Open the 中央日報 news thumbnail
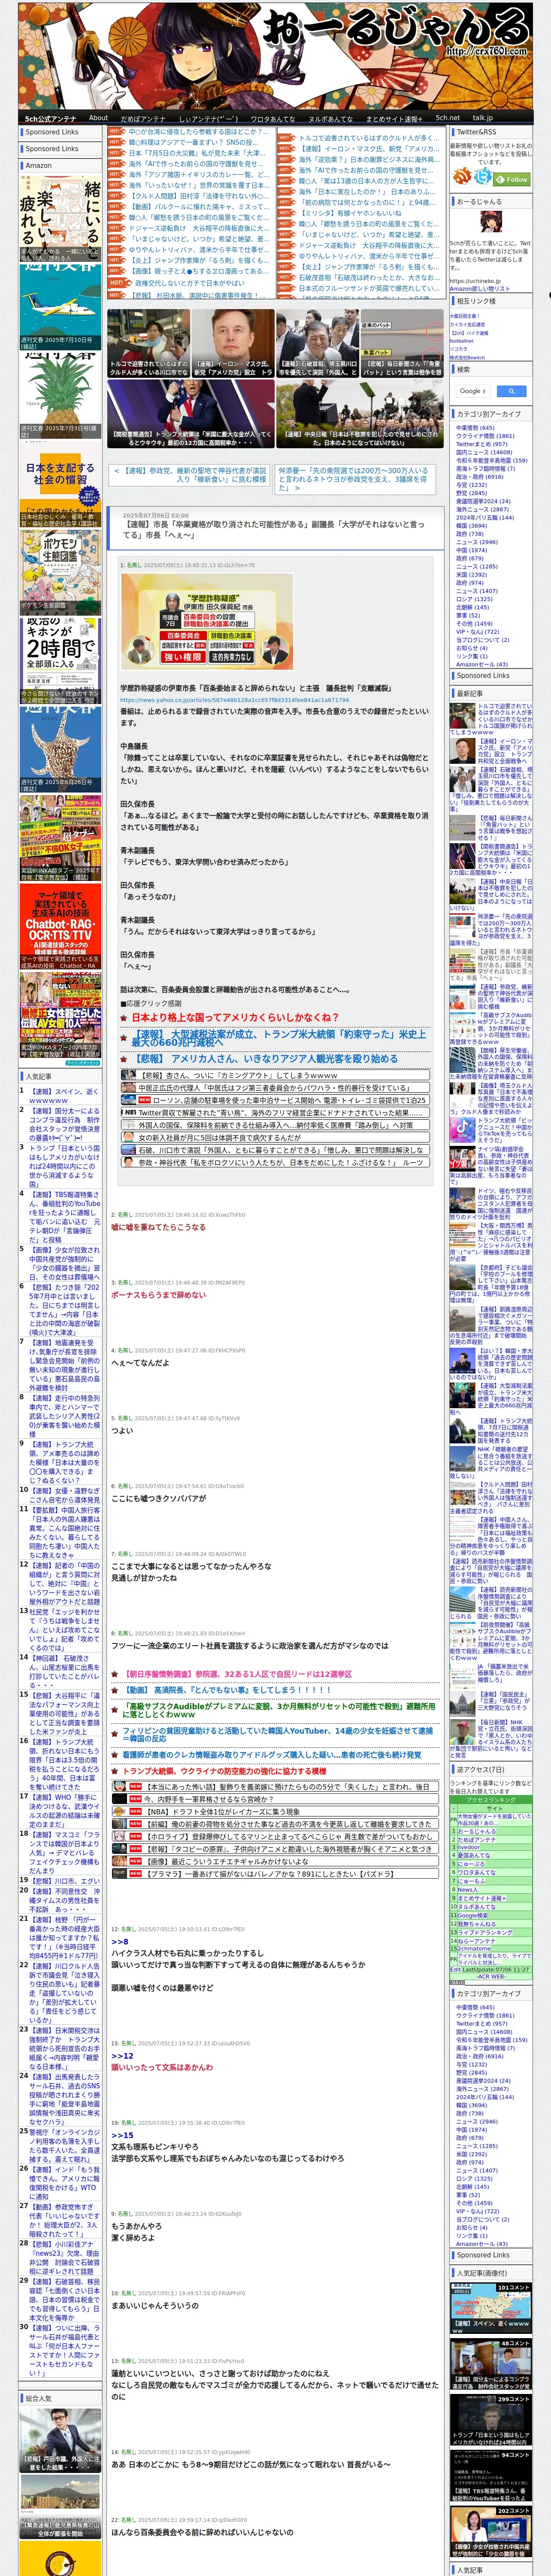Viewport: 551px width, 2576px height. click(359, 414)
